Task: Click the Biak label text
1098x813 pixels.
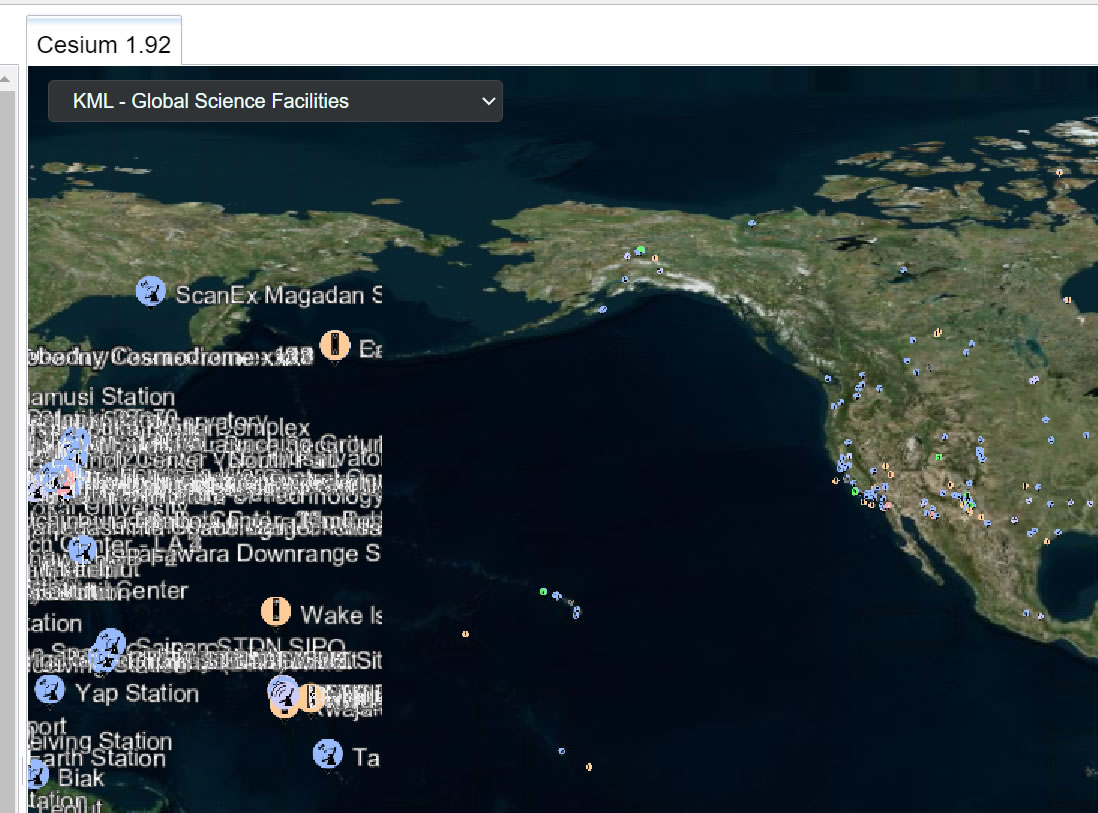Action: [x=81, y=778]
